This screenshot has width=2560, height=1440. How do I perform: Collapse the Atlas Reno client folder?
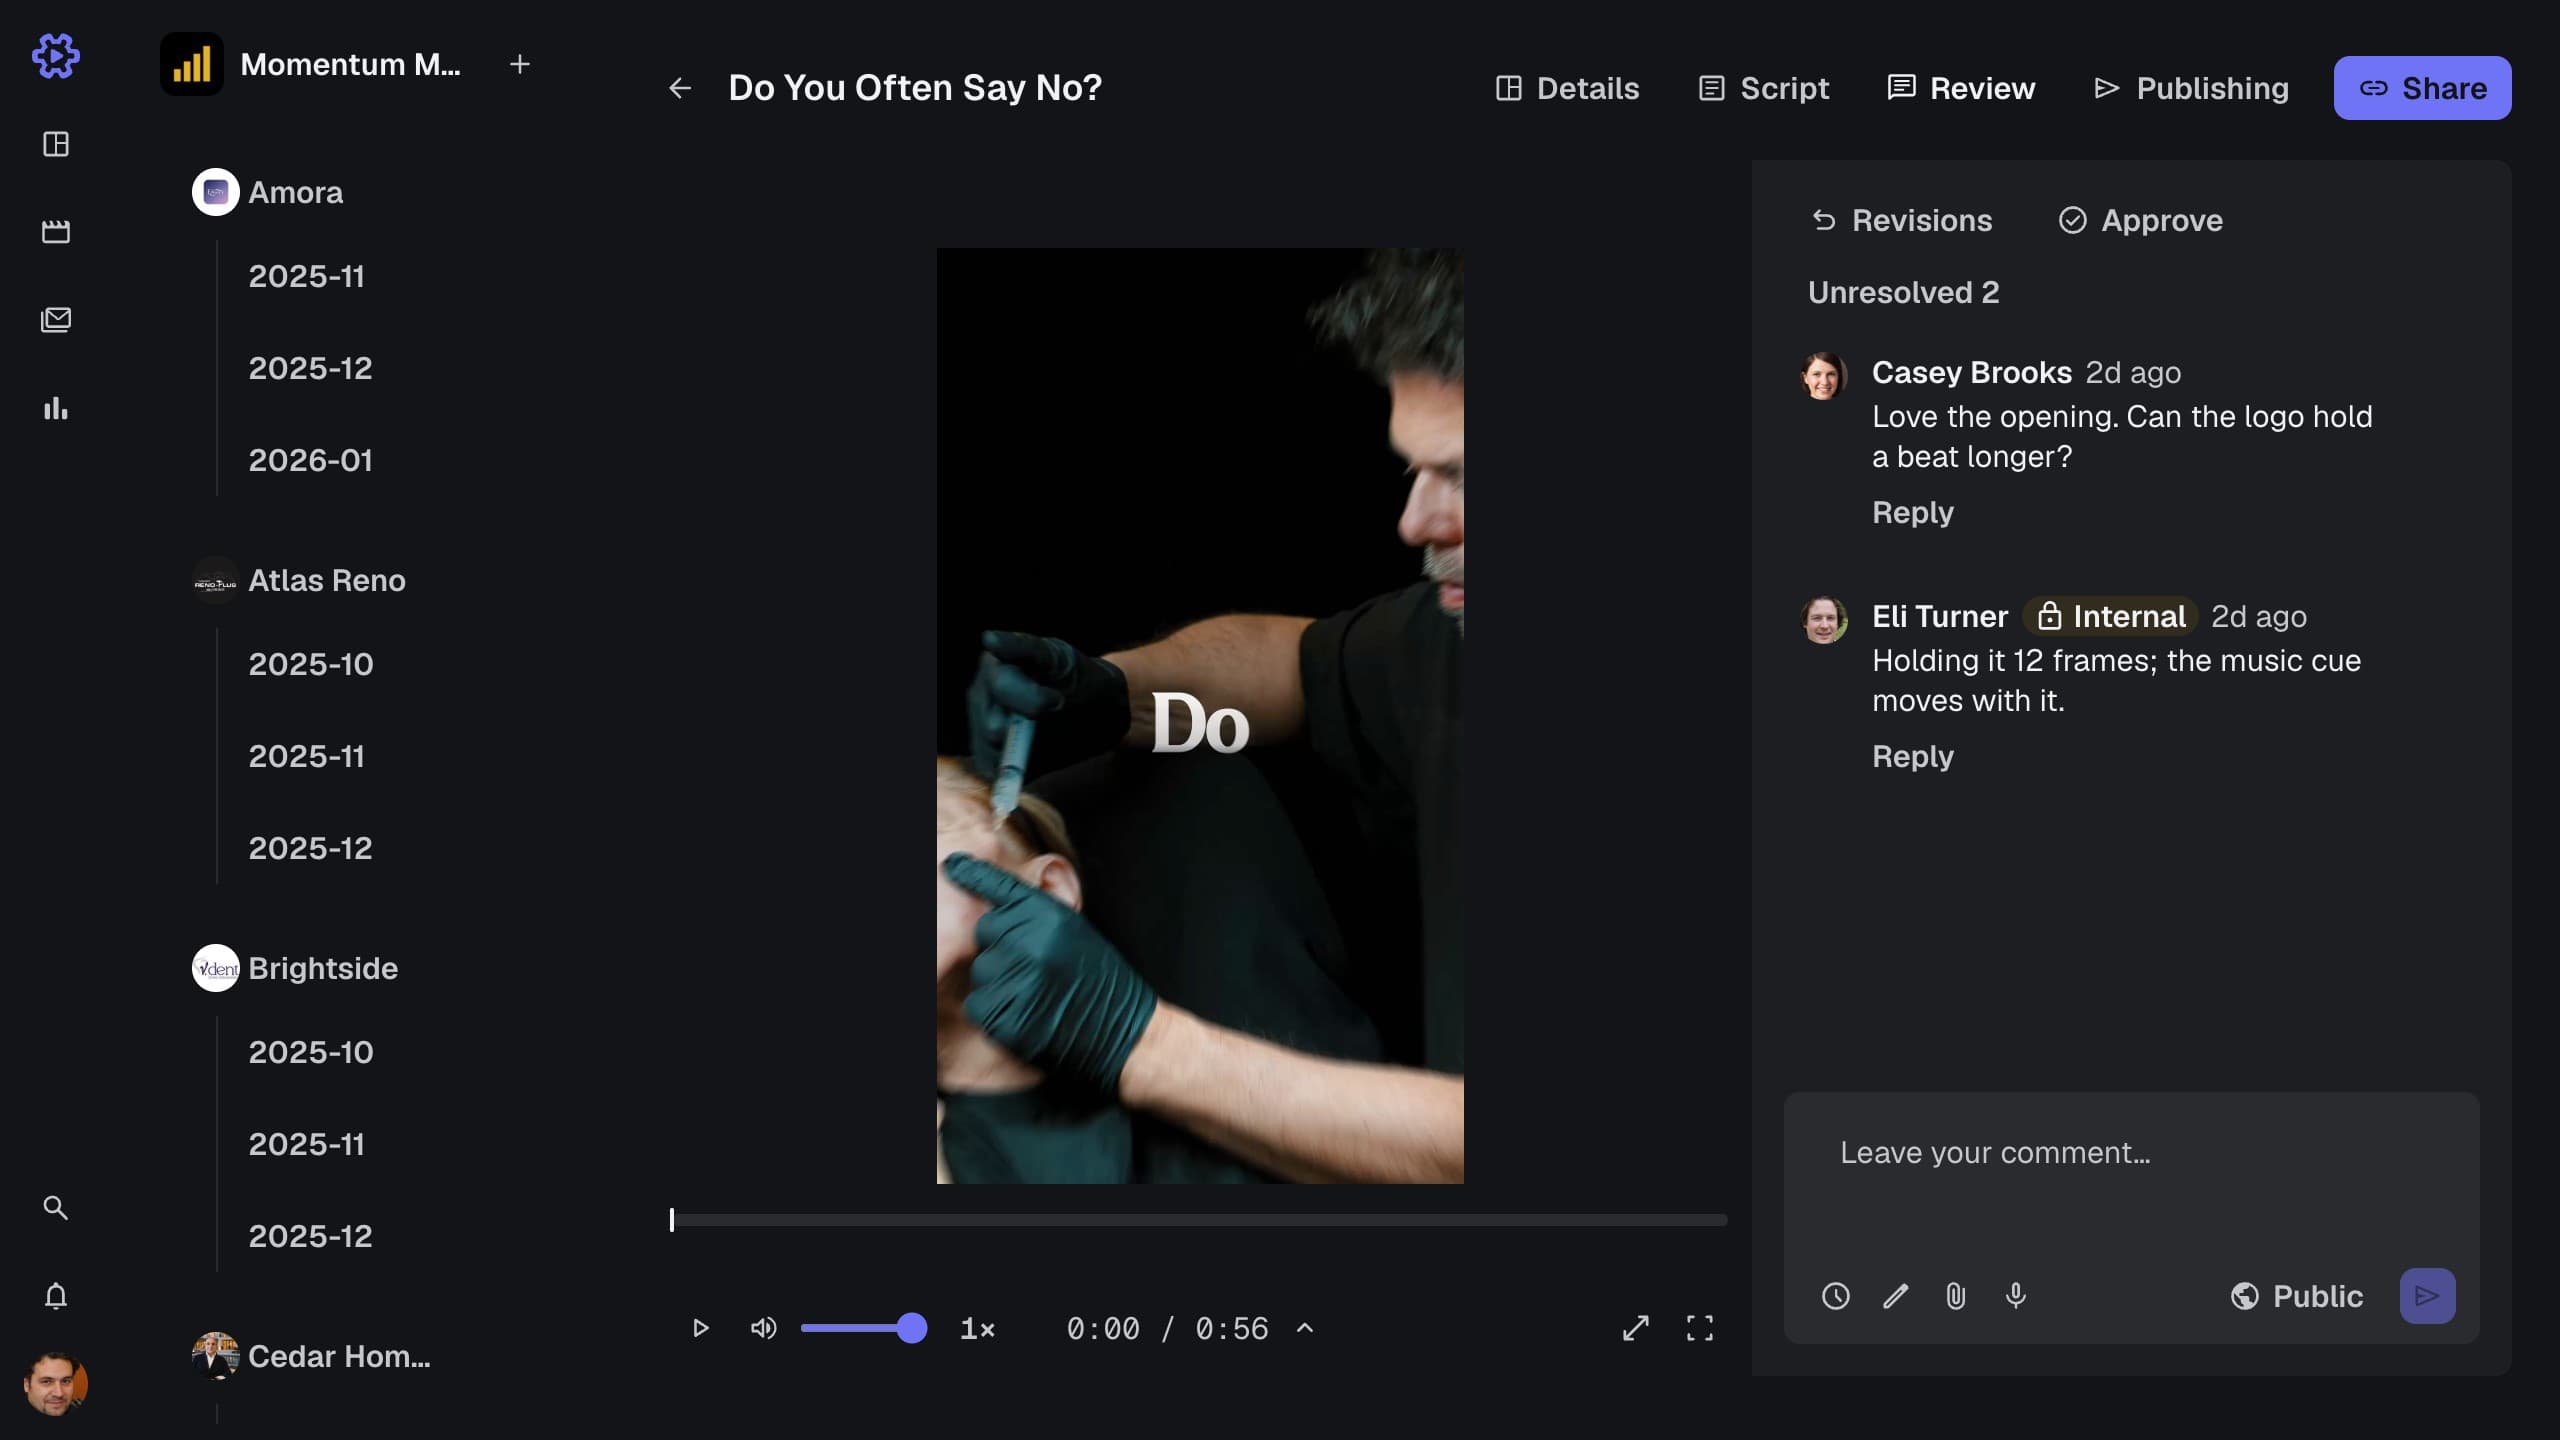(x=299, y=580)
